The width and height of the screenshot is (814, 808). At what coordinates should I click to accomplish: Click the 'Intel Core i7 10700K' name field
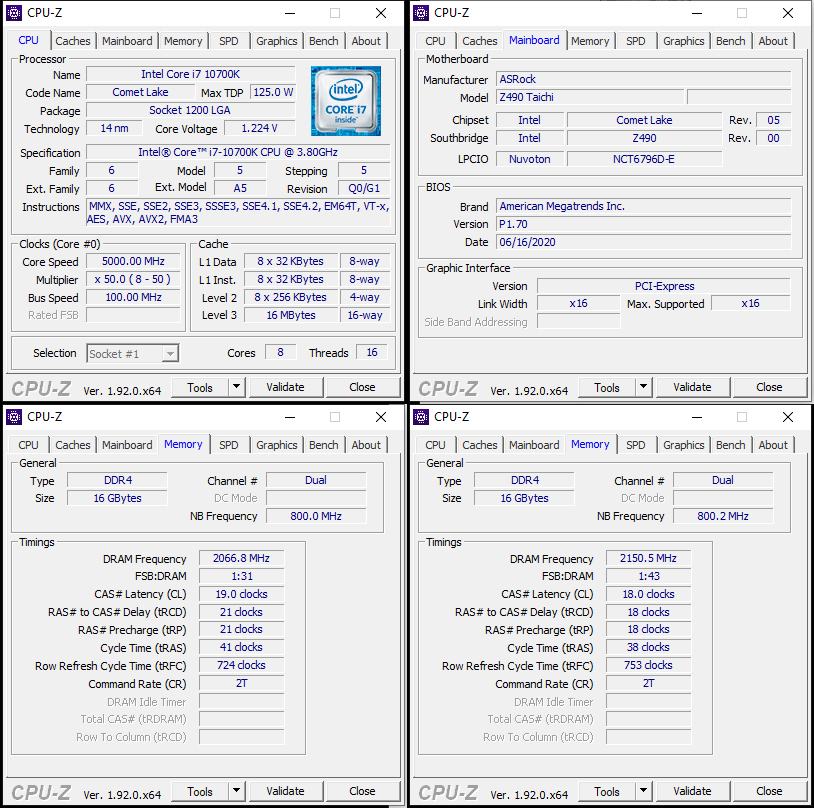pos(191,74)
